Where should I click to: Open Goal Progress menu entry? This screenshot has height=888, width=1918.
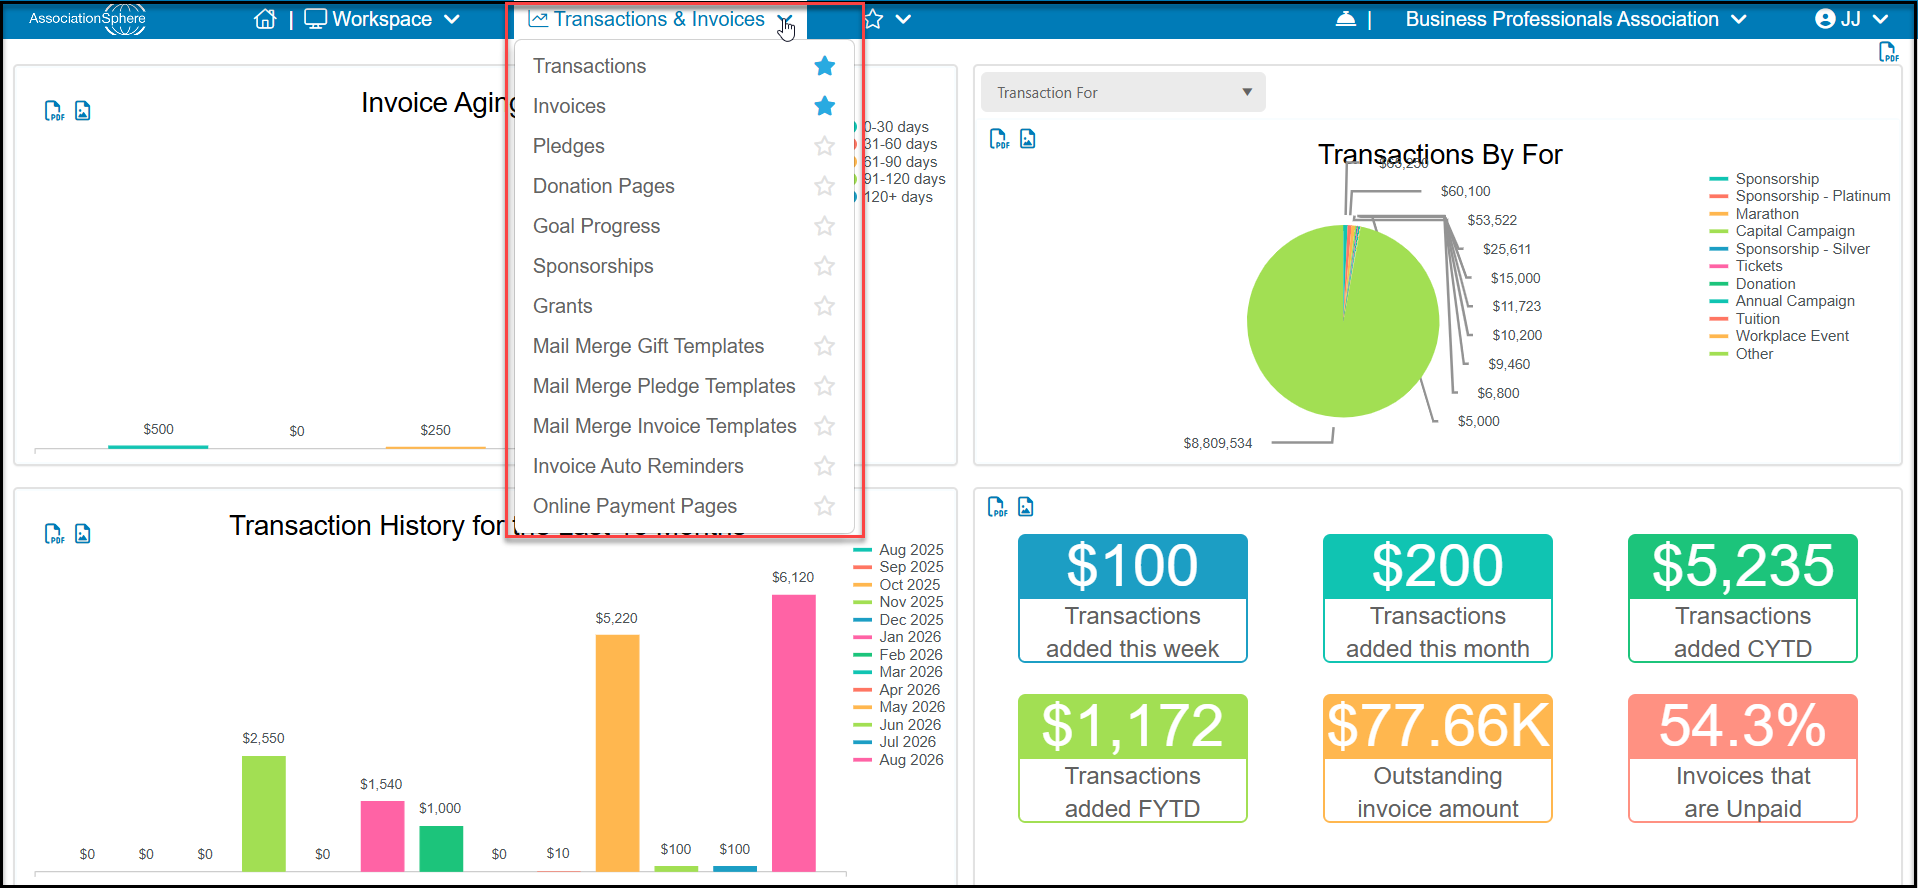tap(596, 226)
